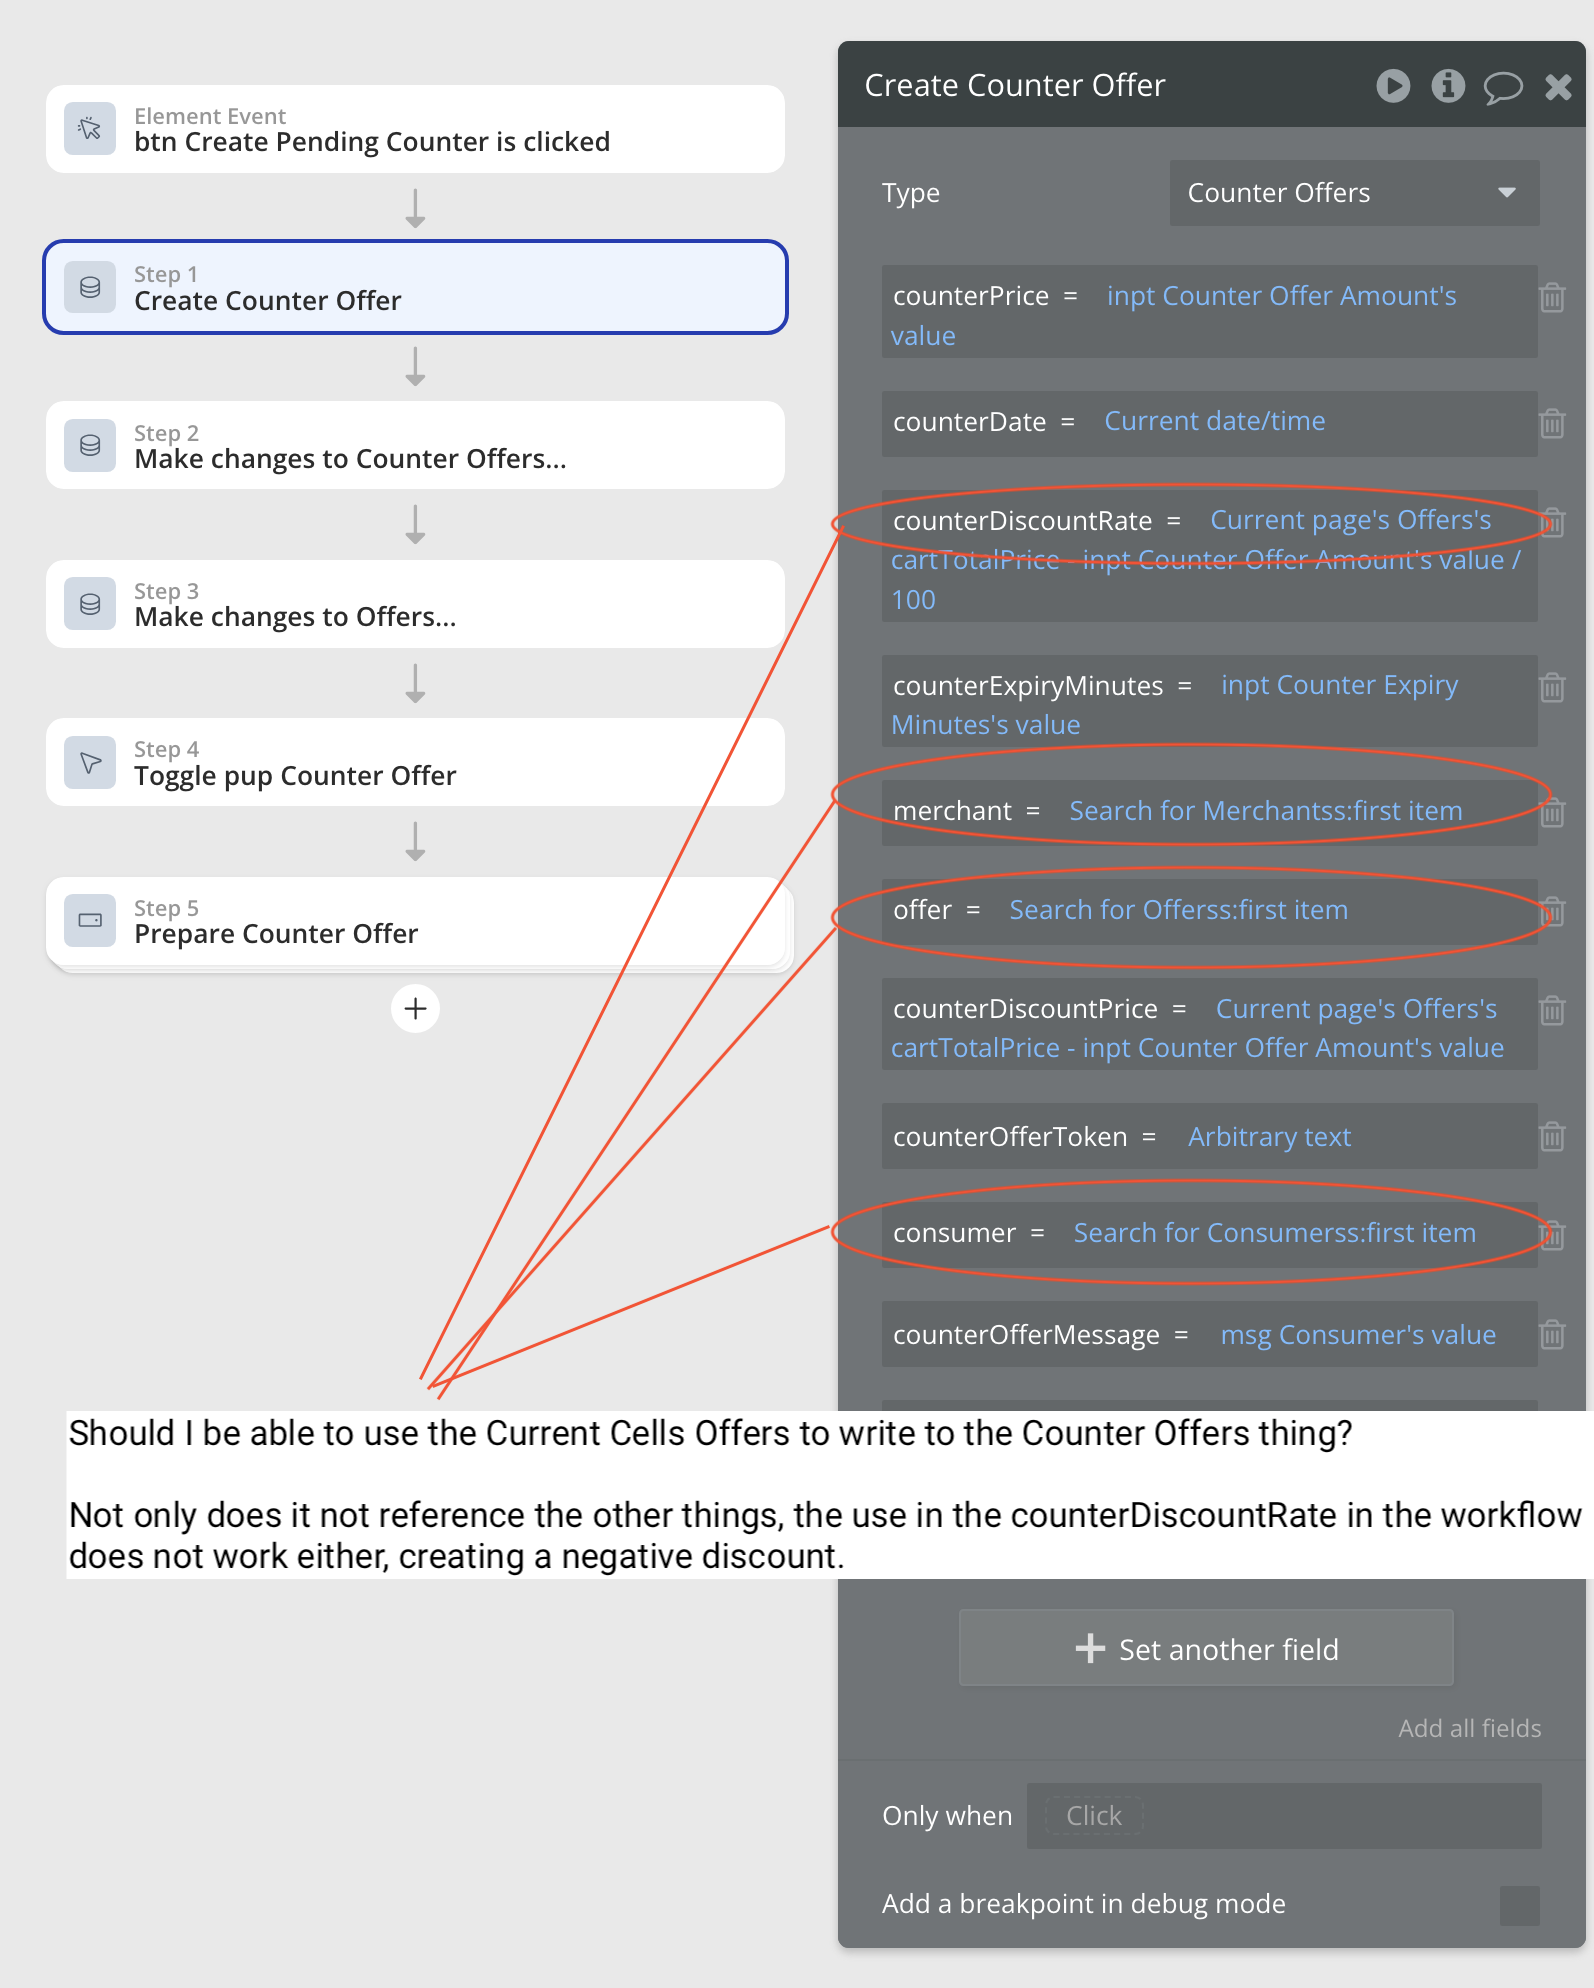Screen dimensions: 1594x1988
Task: Edit msg Consumer's value expression
Action: click(x=1358, y=1335)
